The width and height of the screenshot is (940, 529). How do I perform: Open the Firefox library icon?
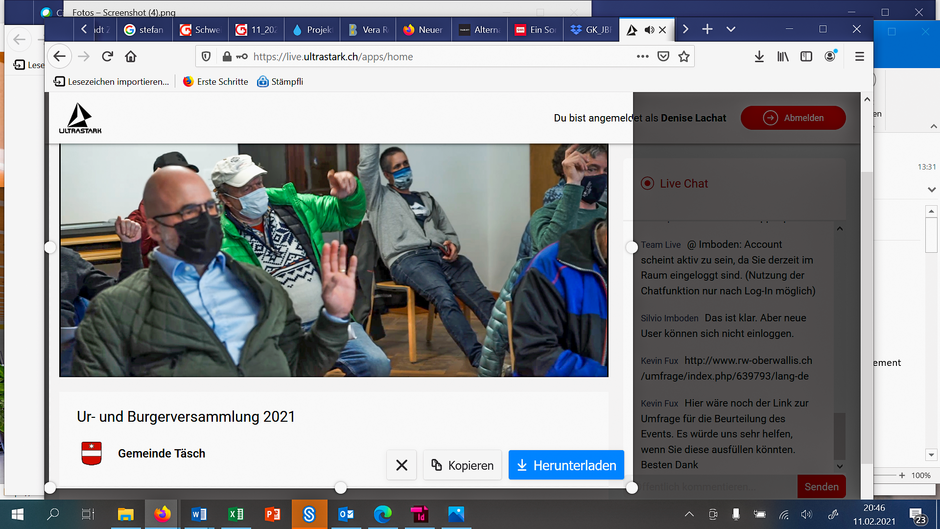coord(783,57)
